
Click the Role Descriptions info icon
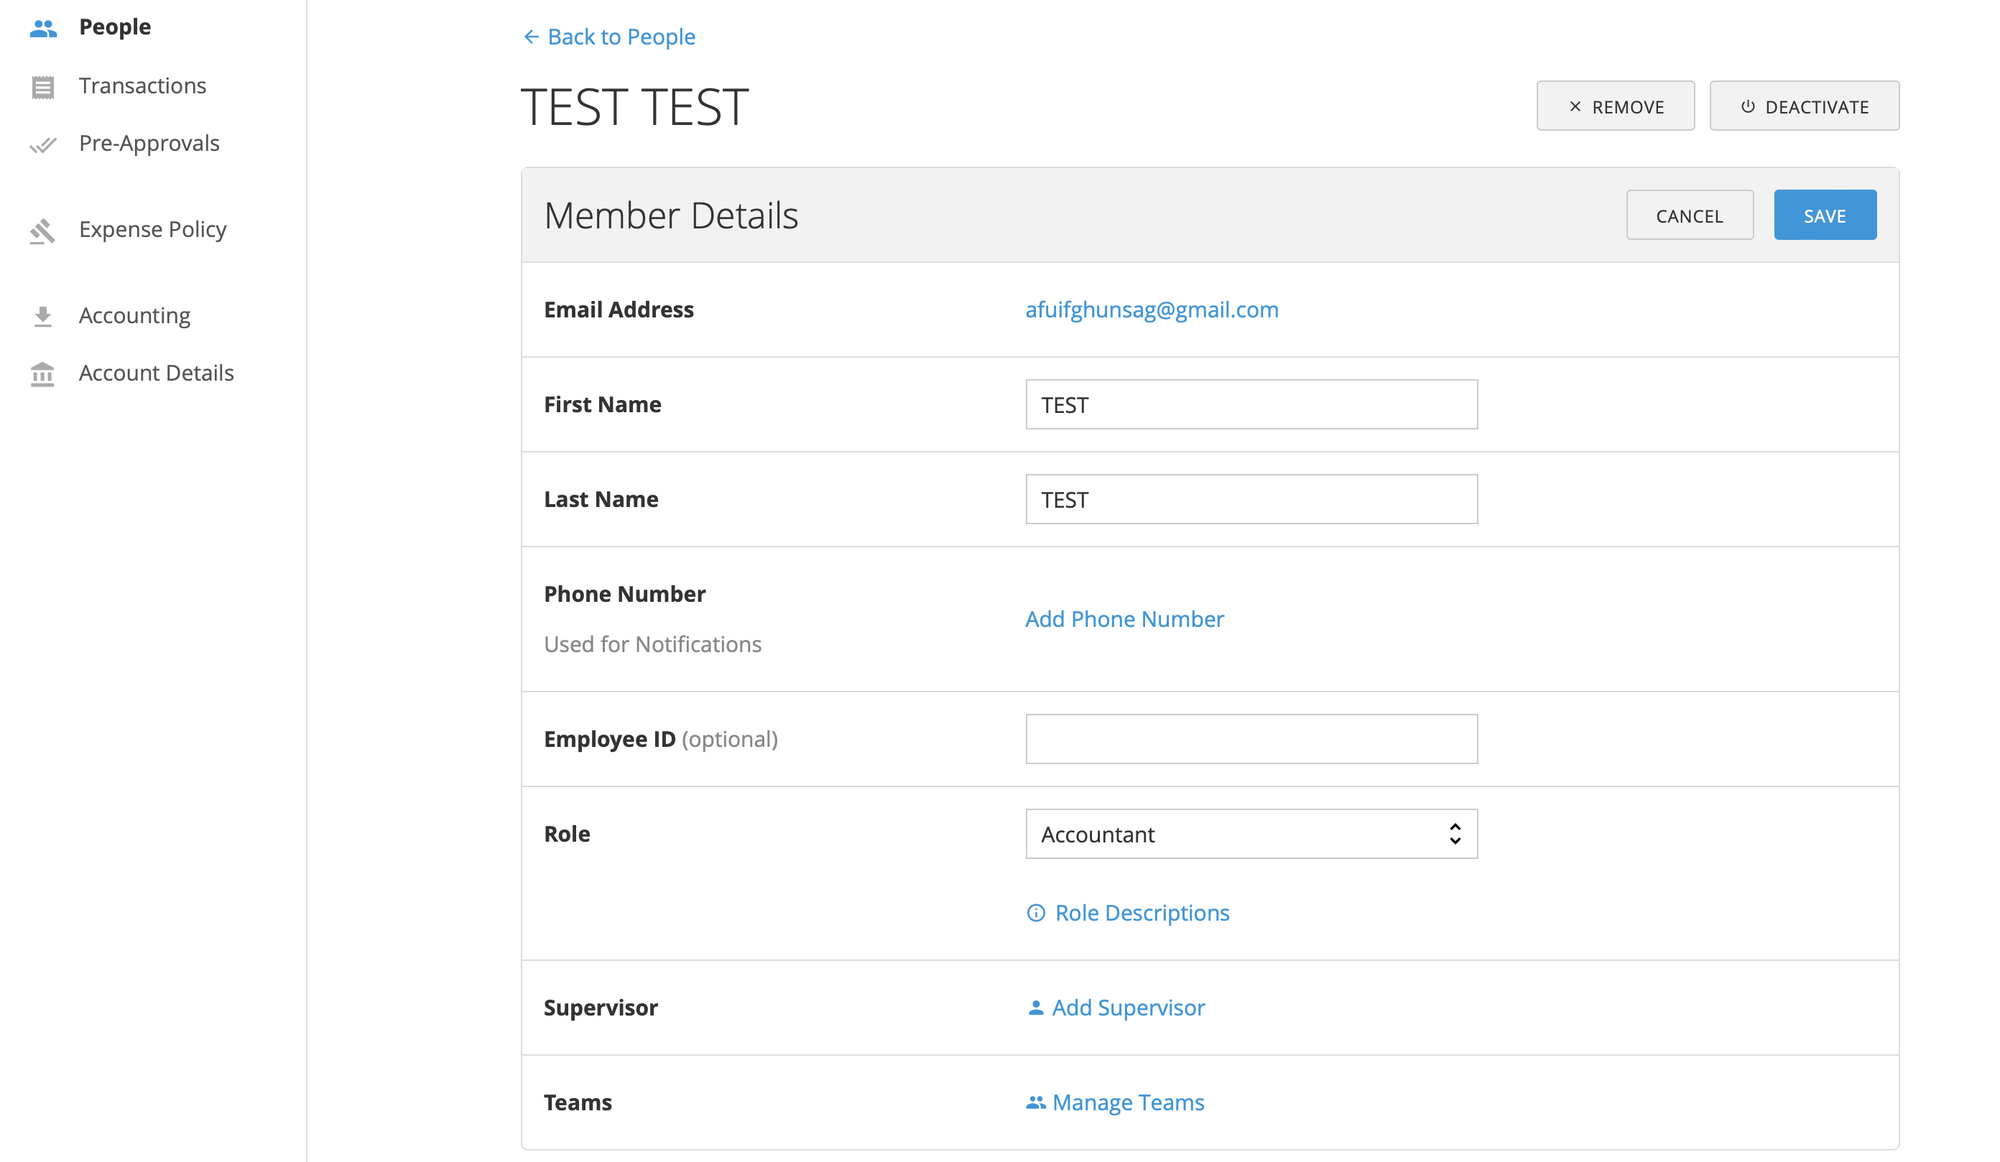click(1035, 913)
